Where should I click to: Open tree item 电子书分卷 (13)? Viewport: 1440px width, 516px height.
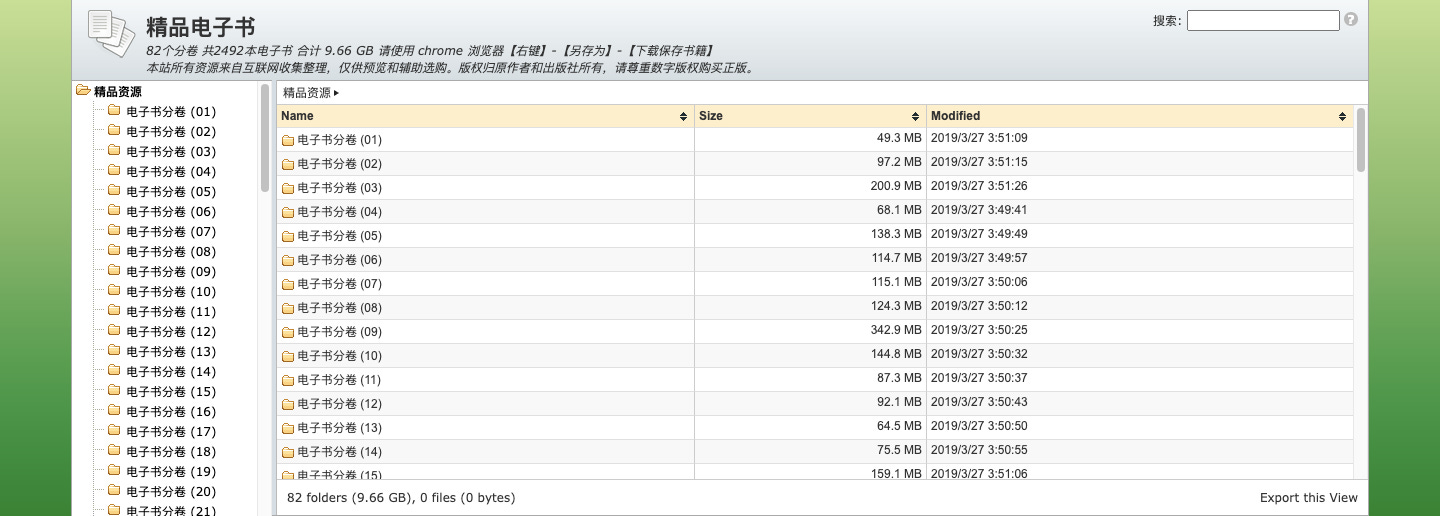click(x=171, y=352)
